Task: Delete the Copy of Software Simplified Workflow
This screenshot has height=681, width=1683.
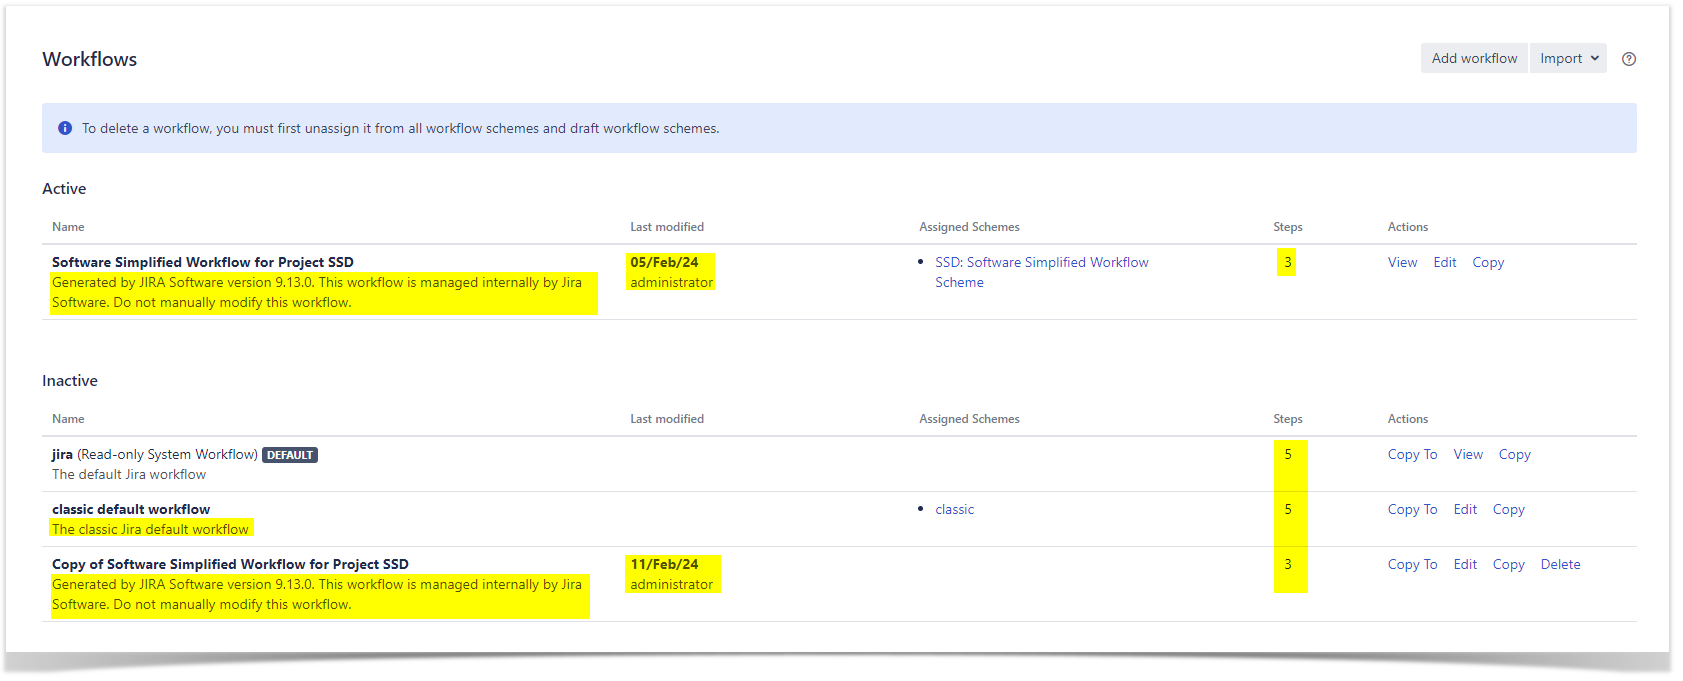Action: 1560,565
